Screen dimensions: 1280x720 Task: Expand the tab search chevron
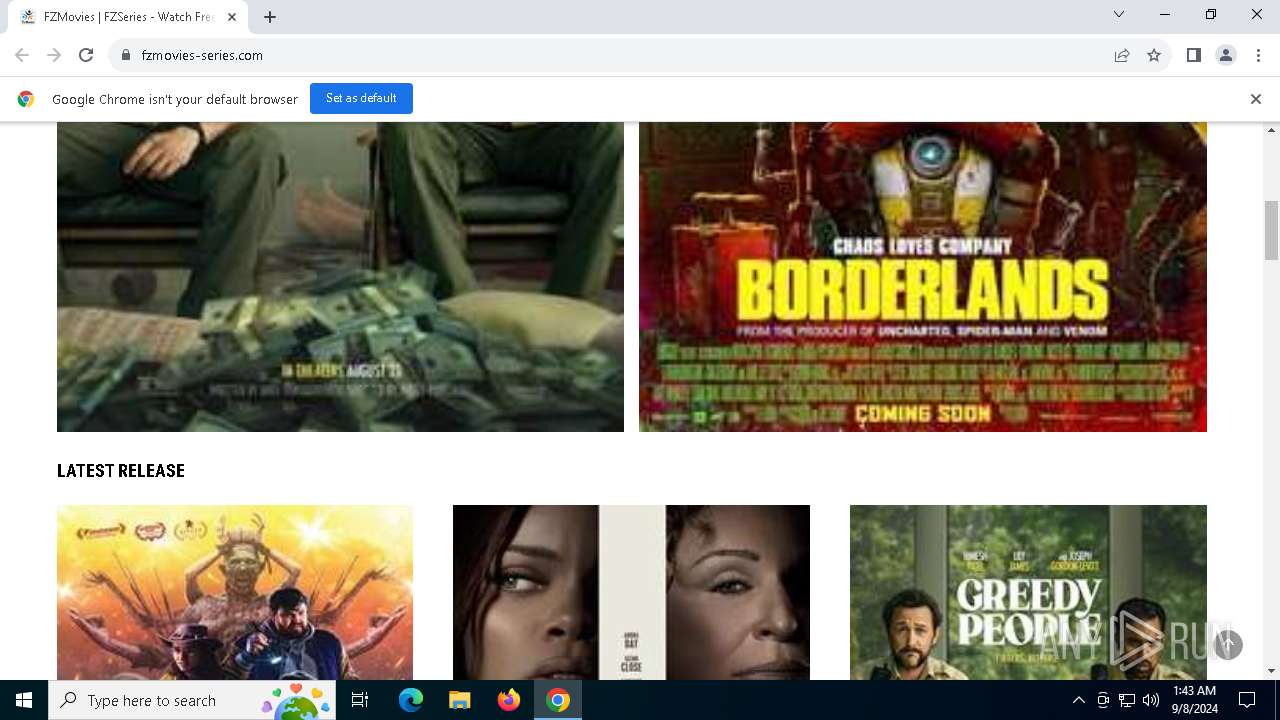[x=1119, y=14]
